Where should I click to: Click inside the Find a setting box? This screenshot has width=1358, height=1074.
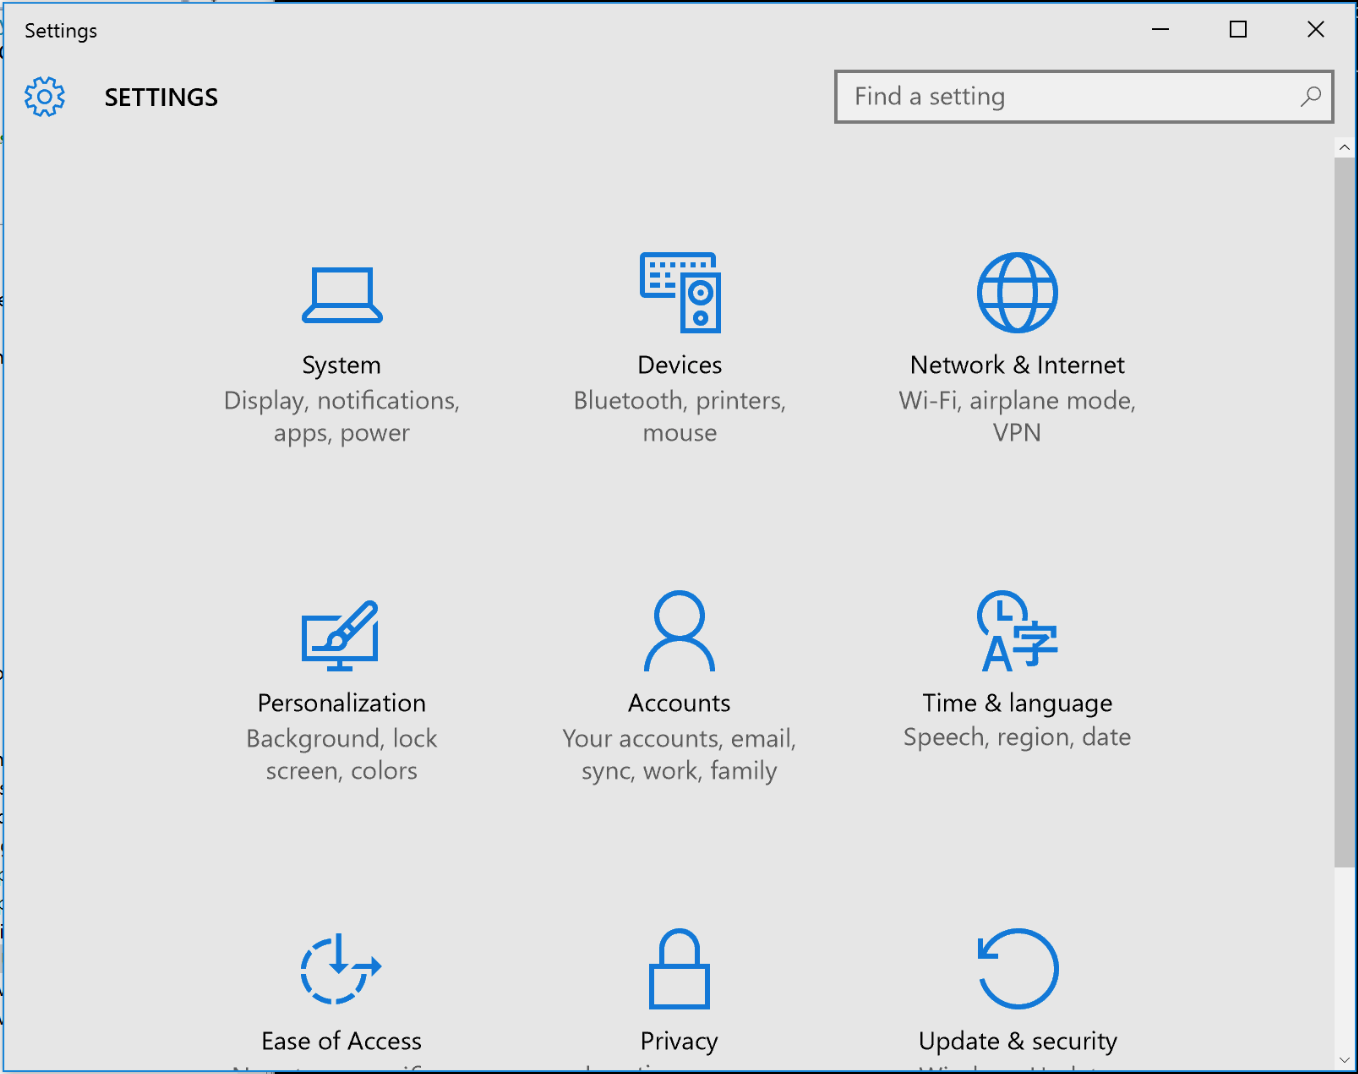1060,97
